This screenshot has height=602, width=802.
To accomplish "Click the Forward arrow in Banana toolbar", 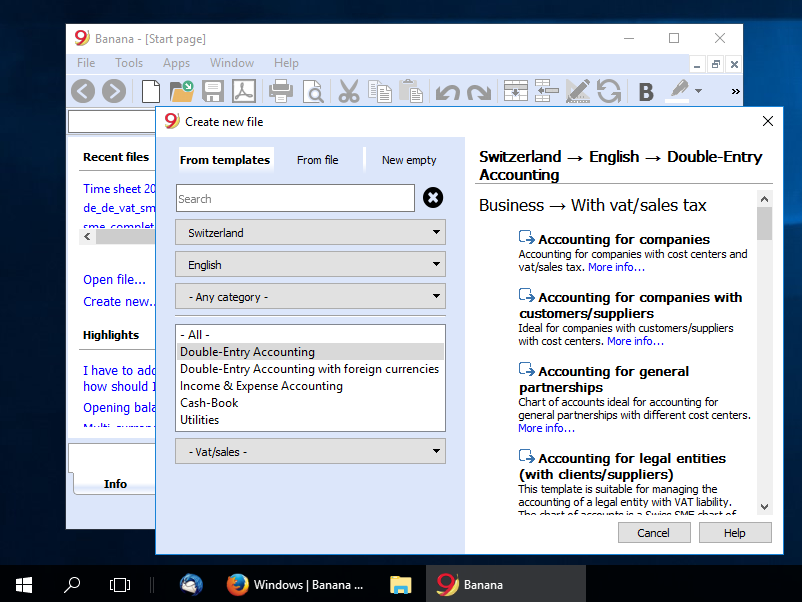I will (114, 92).
